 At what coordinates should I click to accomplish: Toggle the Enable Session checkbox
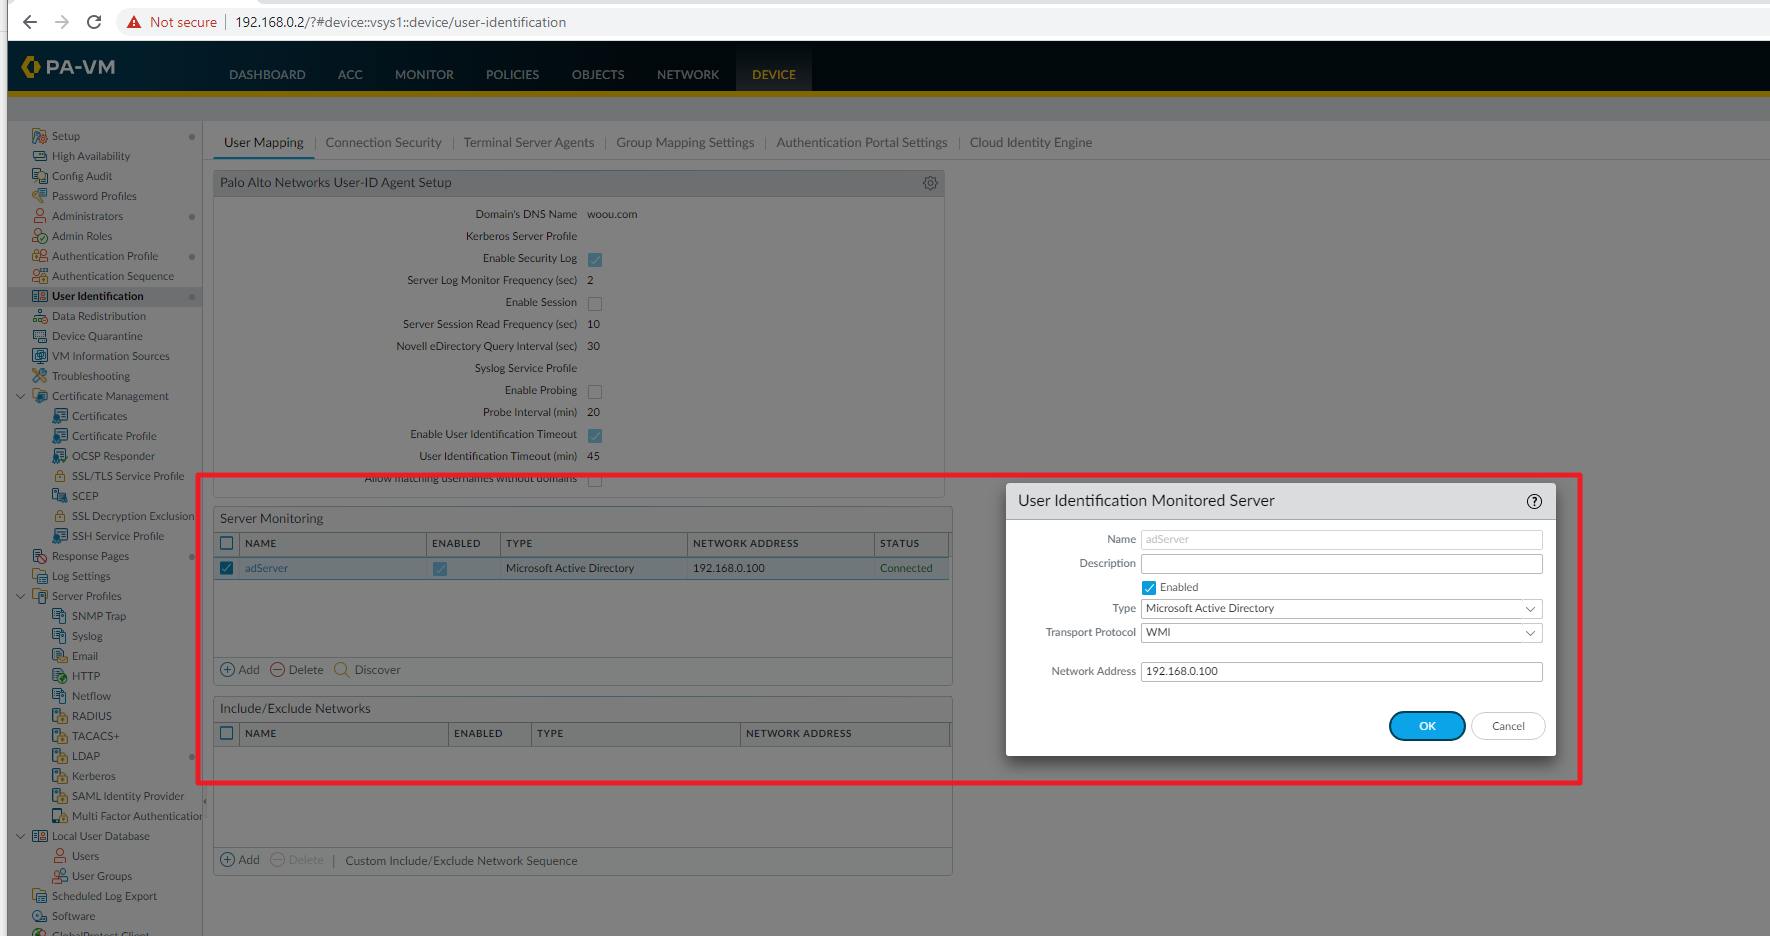point(595,303)
